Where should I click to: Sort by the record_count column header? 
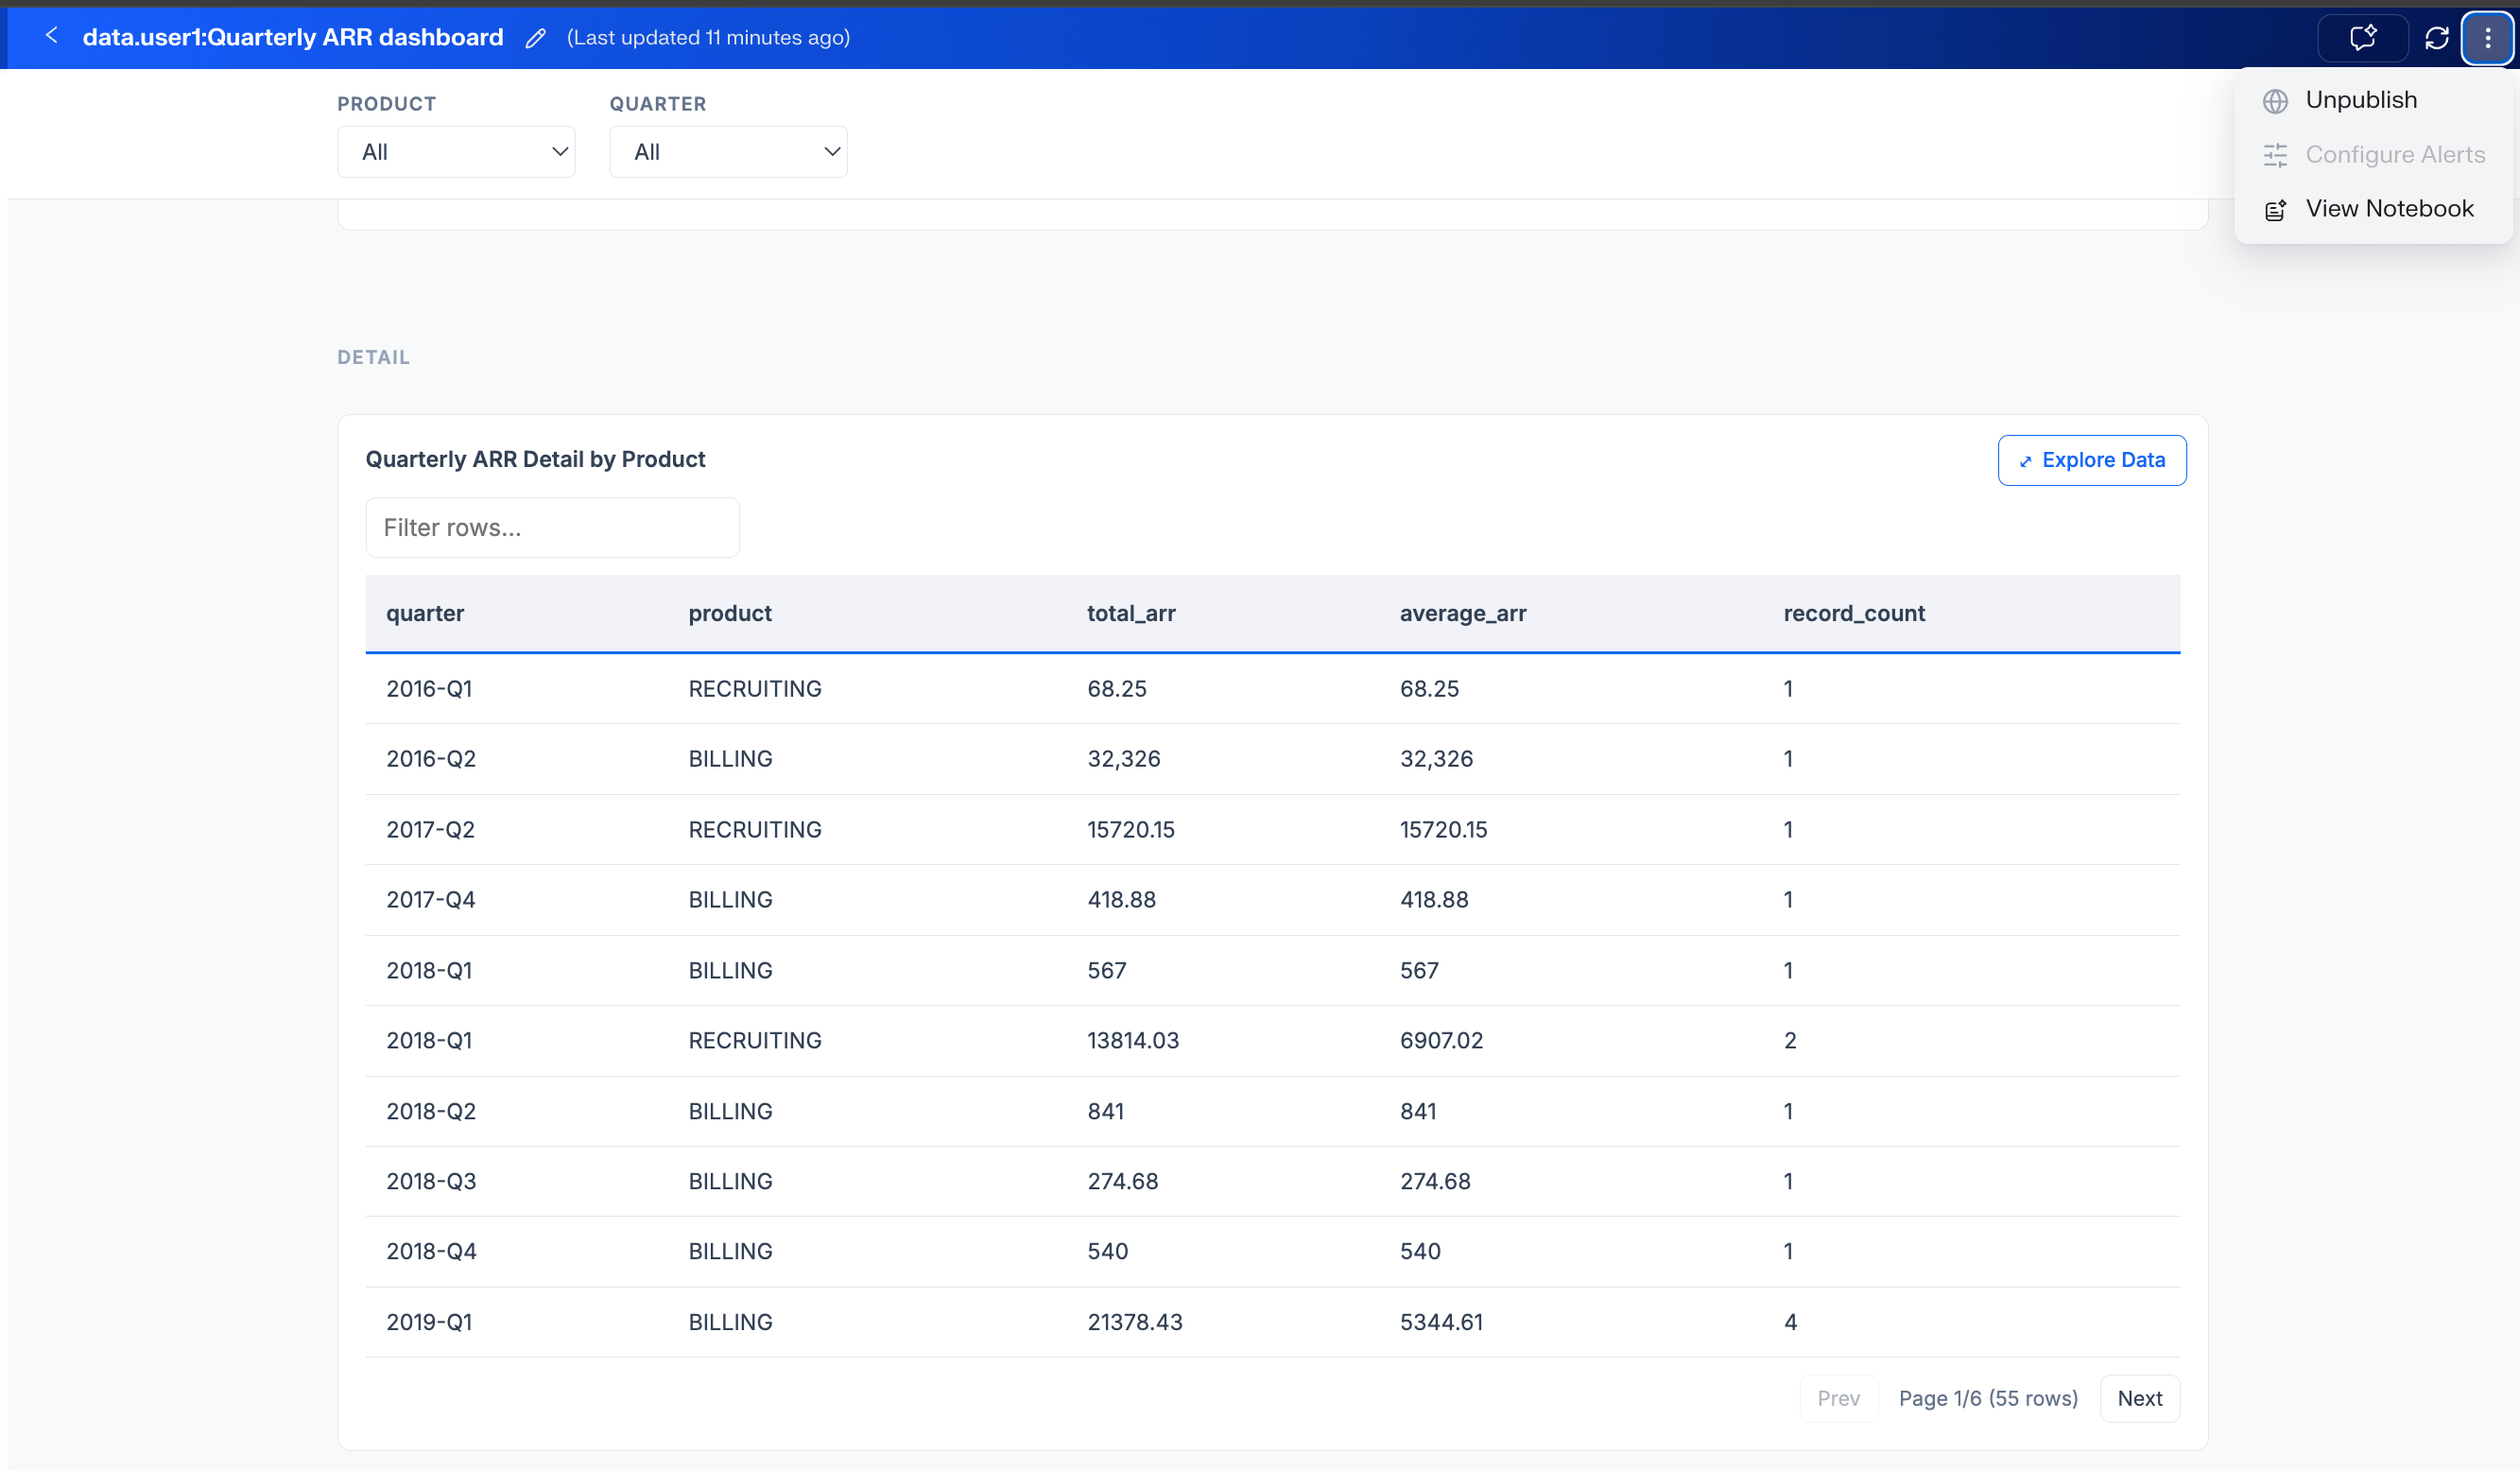[1854, 613]
